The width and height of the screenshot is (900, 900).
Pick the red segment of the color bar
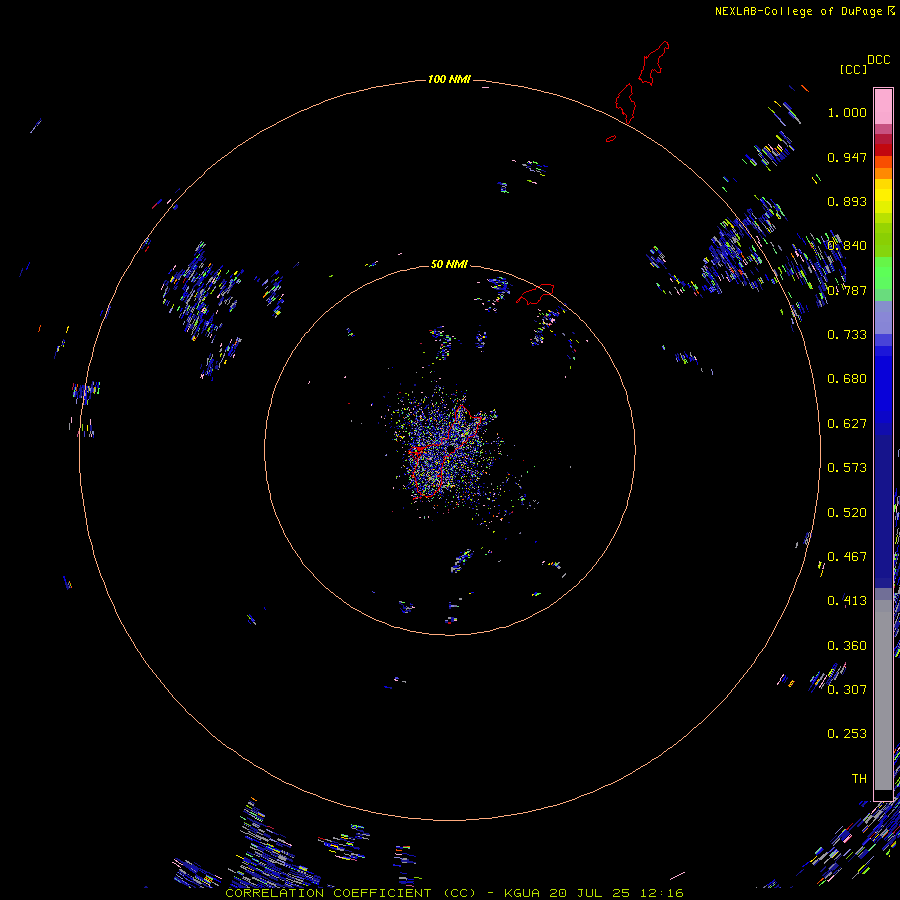point(883,150)
